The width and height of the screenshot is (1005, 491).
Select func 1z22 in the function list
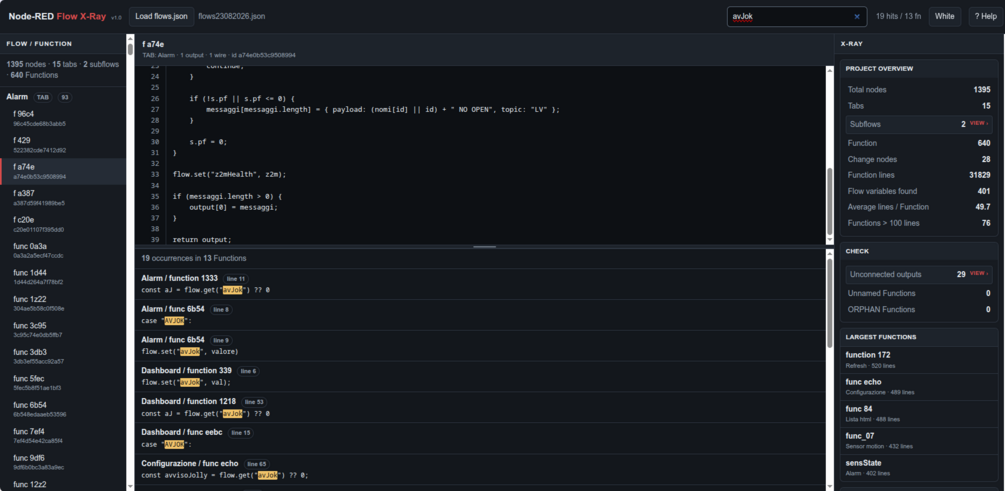tap(63, 303)
